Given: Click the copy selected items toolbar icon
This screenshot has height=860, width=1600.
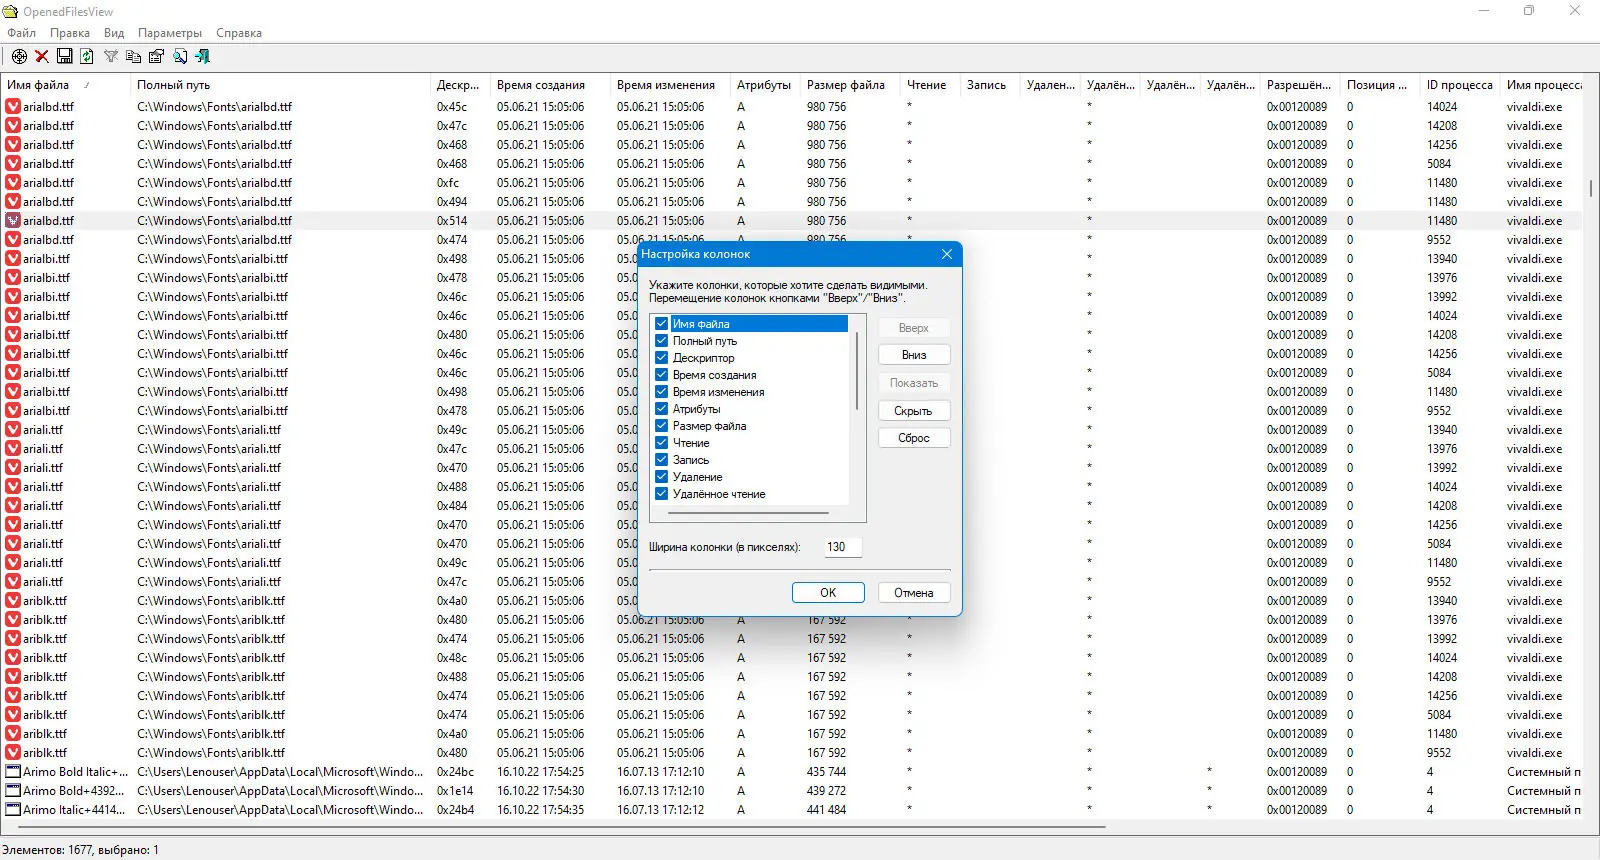Looking at the screenshot, I should (x=134, y=56).
